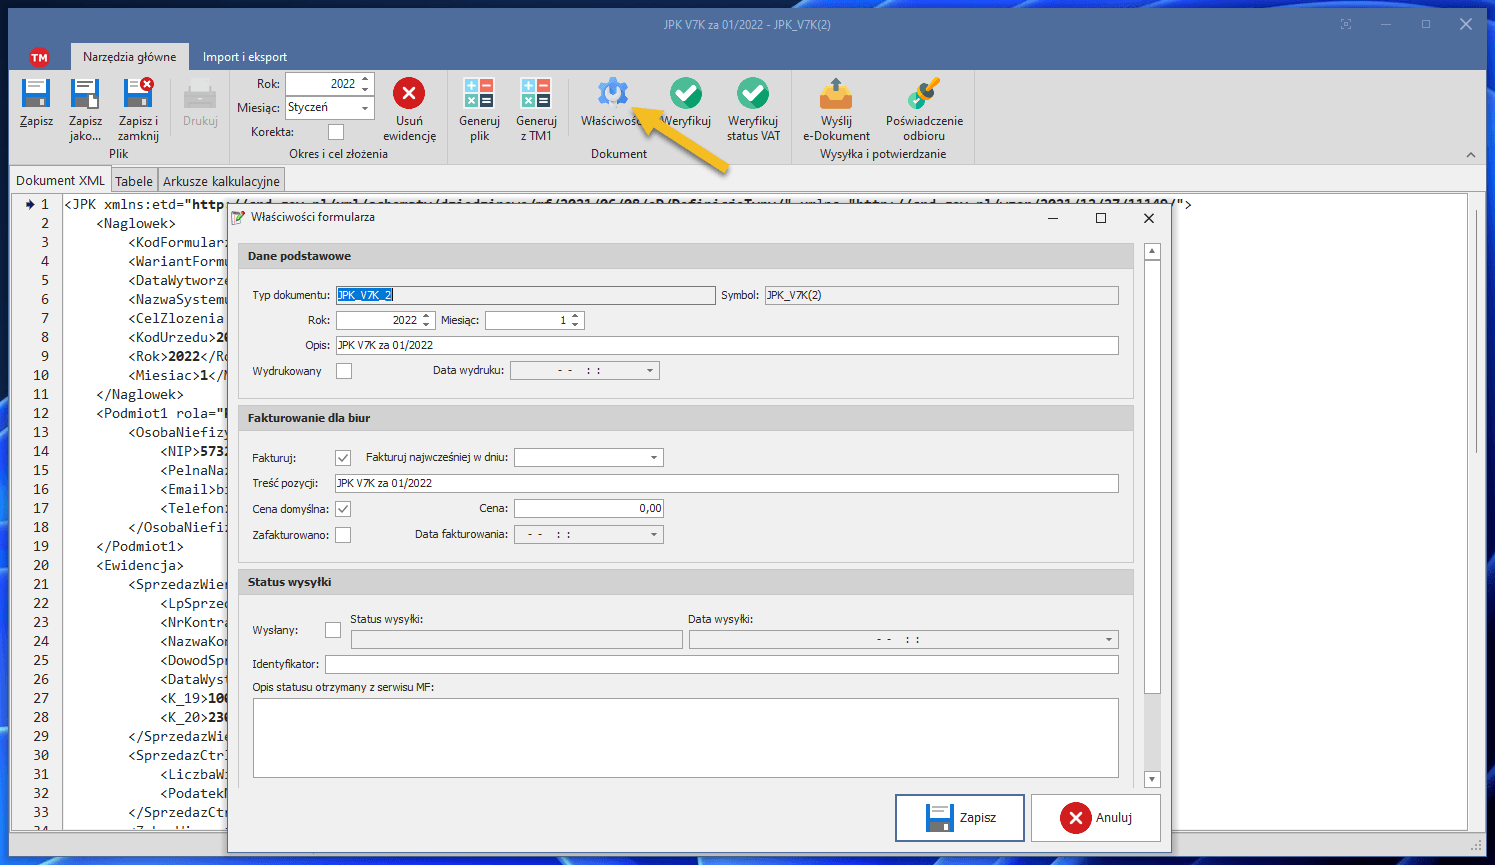Click the Zapisz jako icon
The width and height of the screenshot is (1495, 865).
(85, 95)
